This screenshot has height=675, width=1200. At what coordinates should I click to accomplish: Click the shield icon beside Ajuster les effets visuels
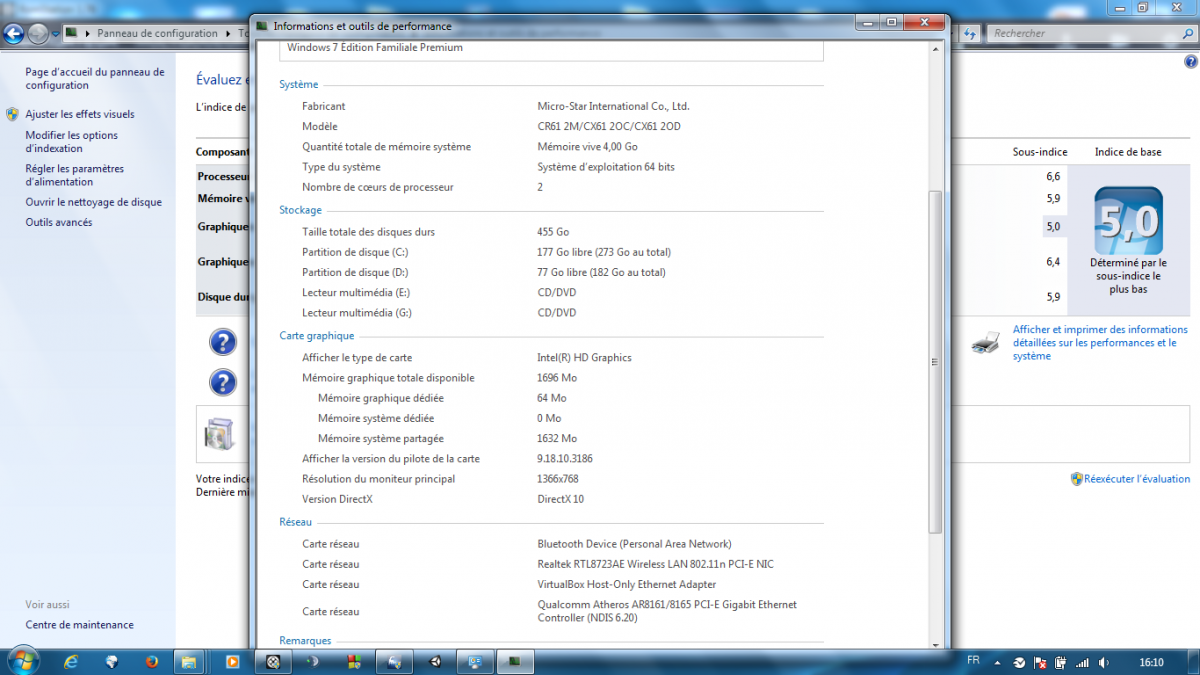point(12,114)
